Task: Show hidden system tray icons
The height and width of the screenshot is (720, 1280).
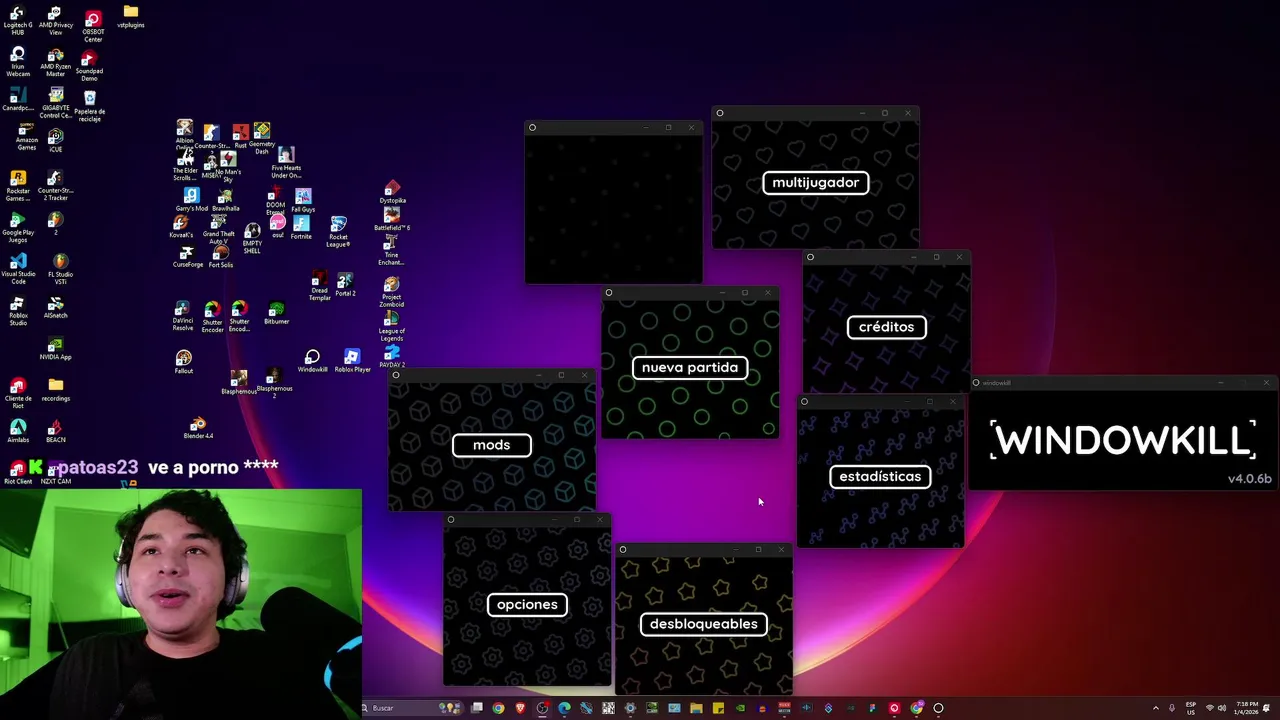Action: tap(1156, 708)
